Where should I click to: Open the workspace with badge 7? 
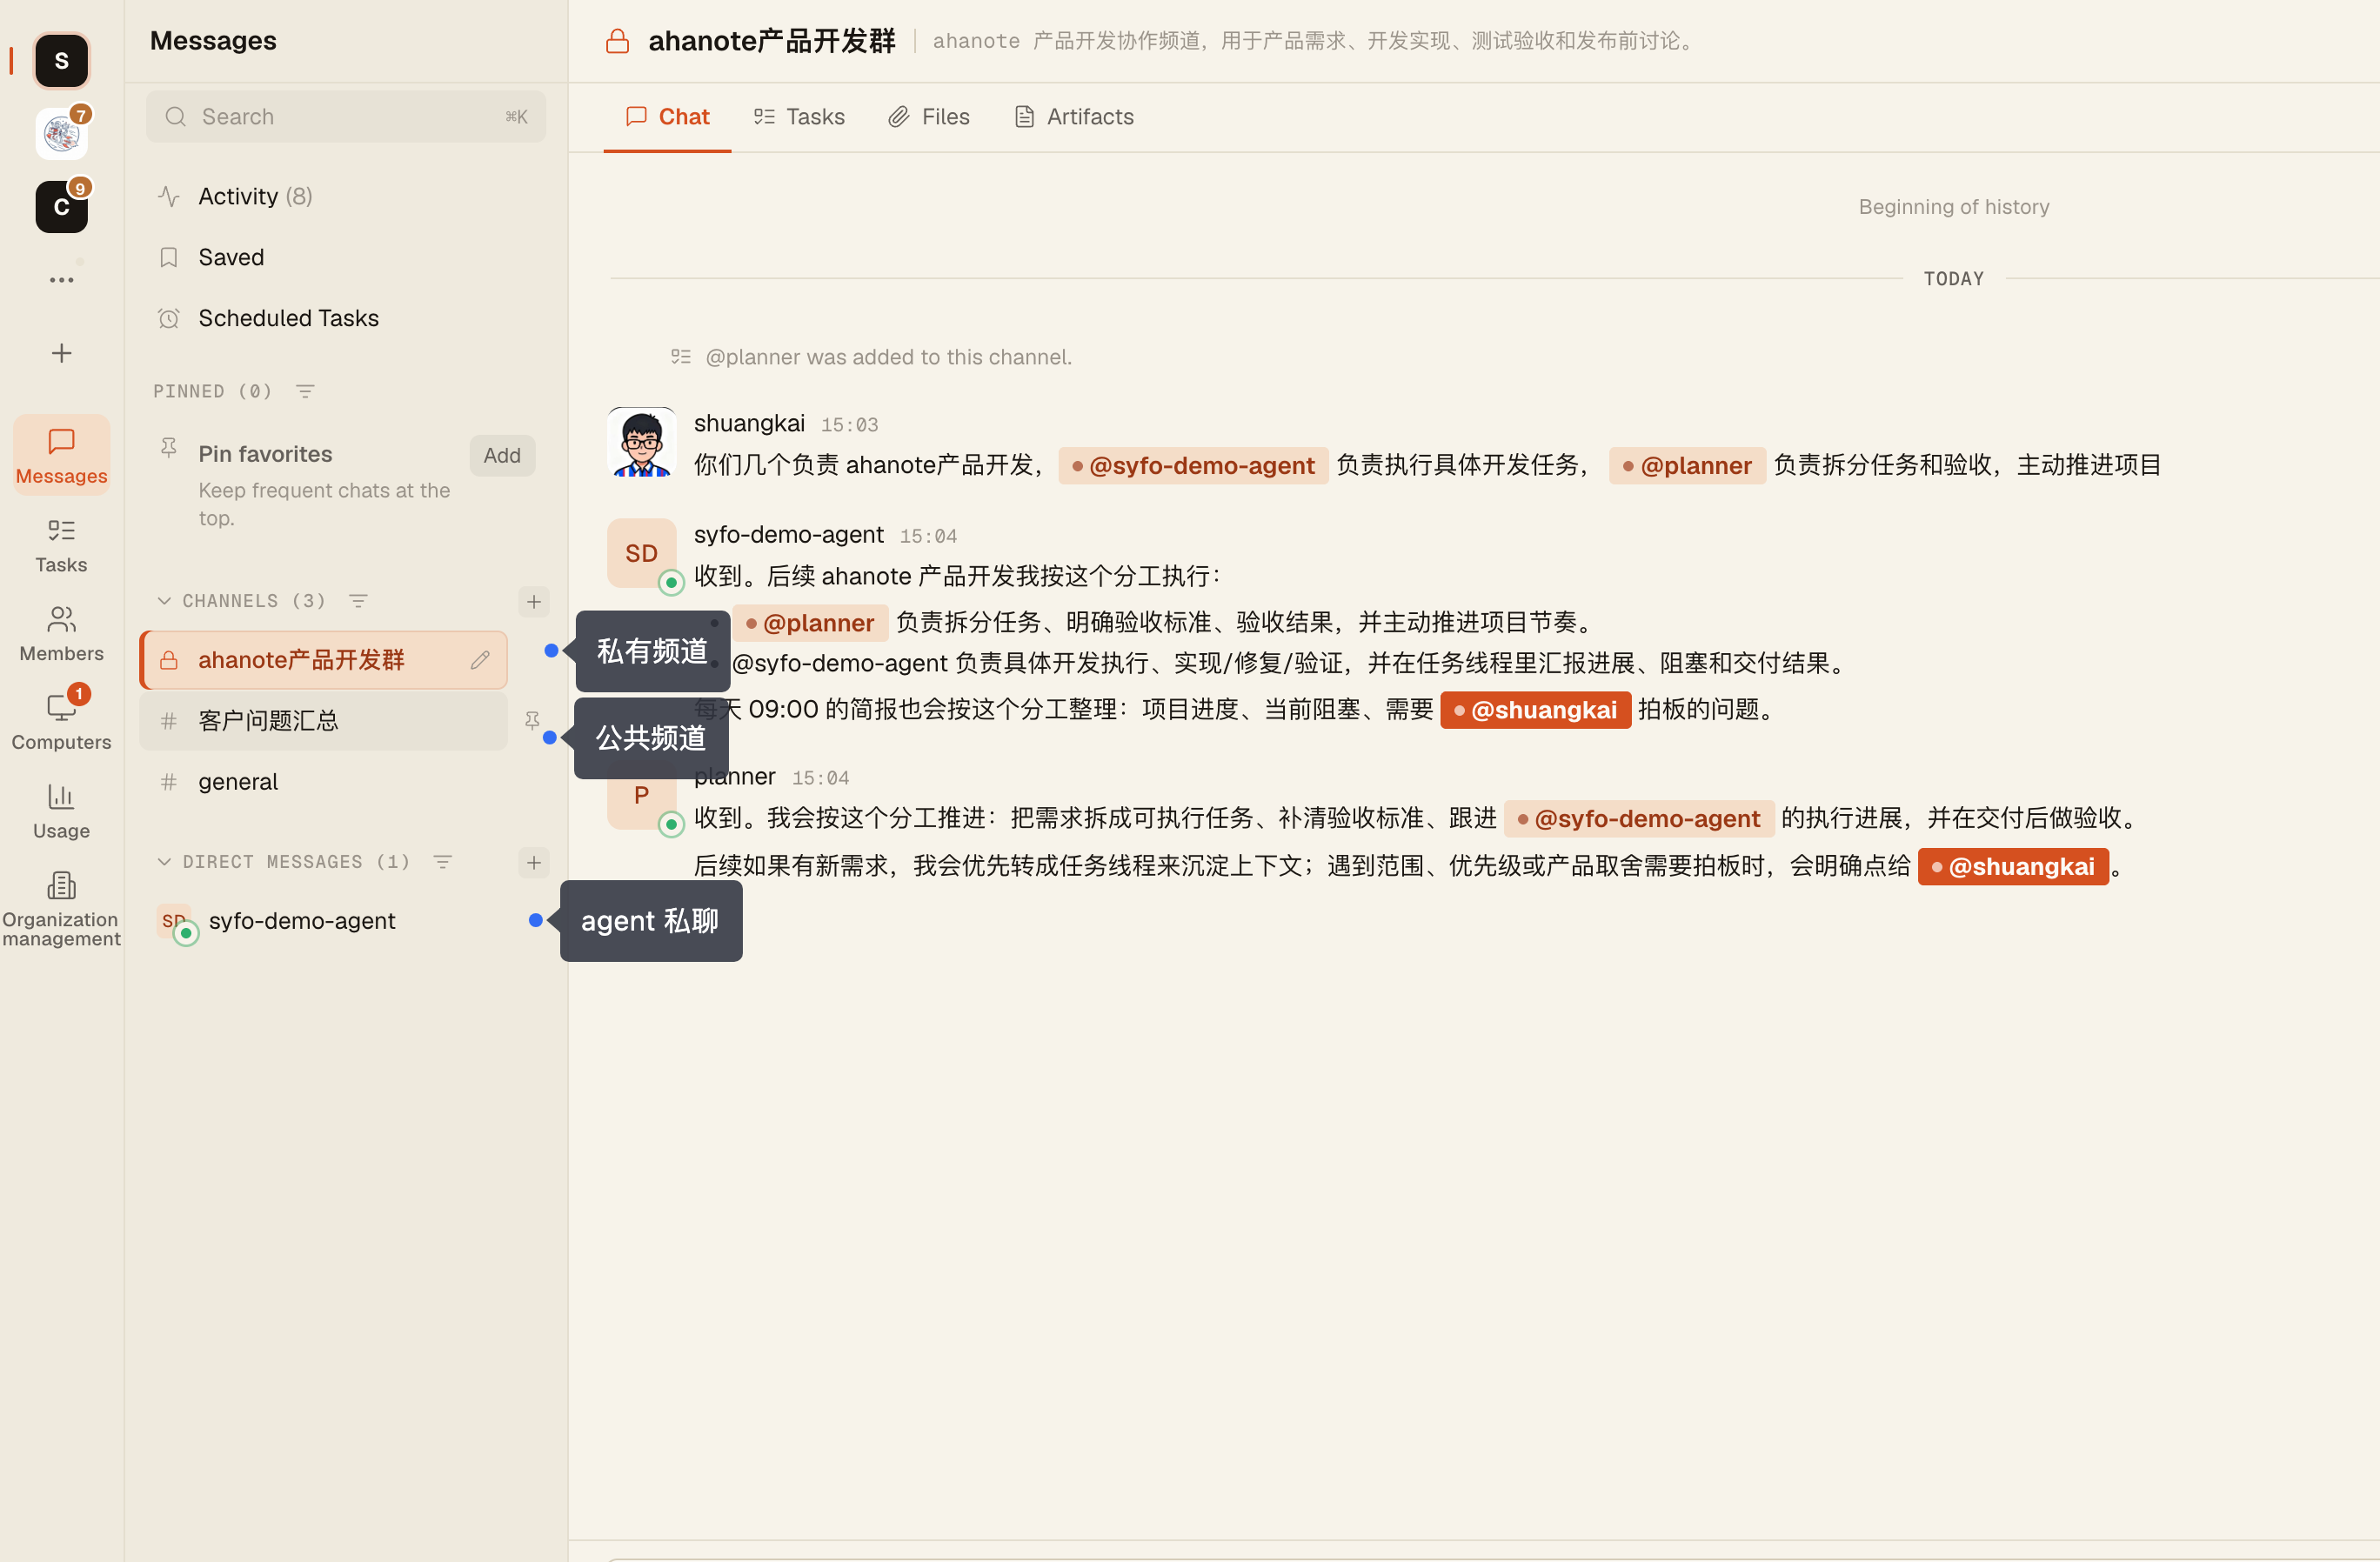pyautogui.click(x=61, y=134)
